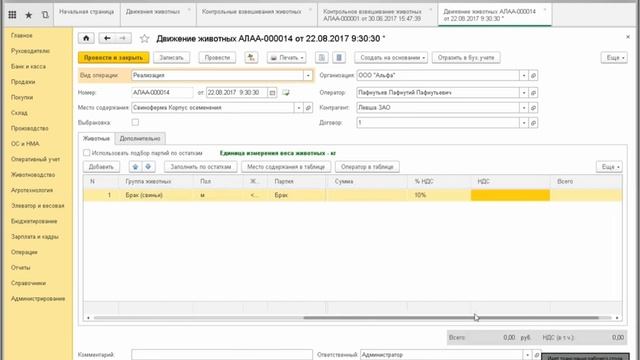This screenshot has height=360, width=640.
Task: Open Банк и касса section
Action: pyautogui.click(x=29, y=66)
